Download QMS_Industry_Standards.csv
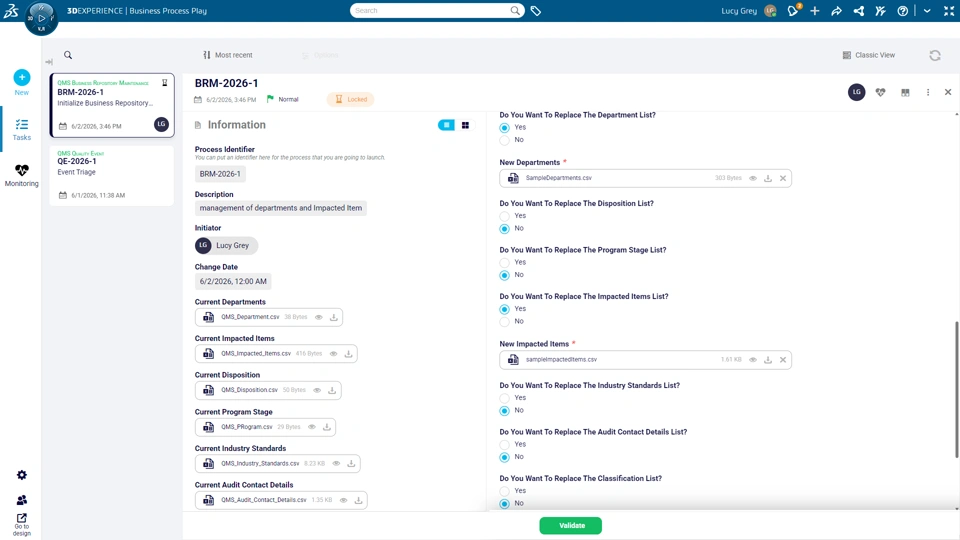The image size is (960, 540). click(351, 463)
